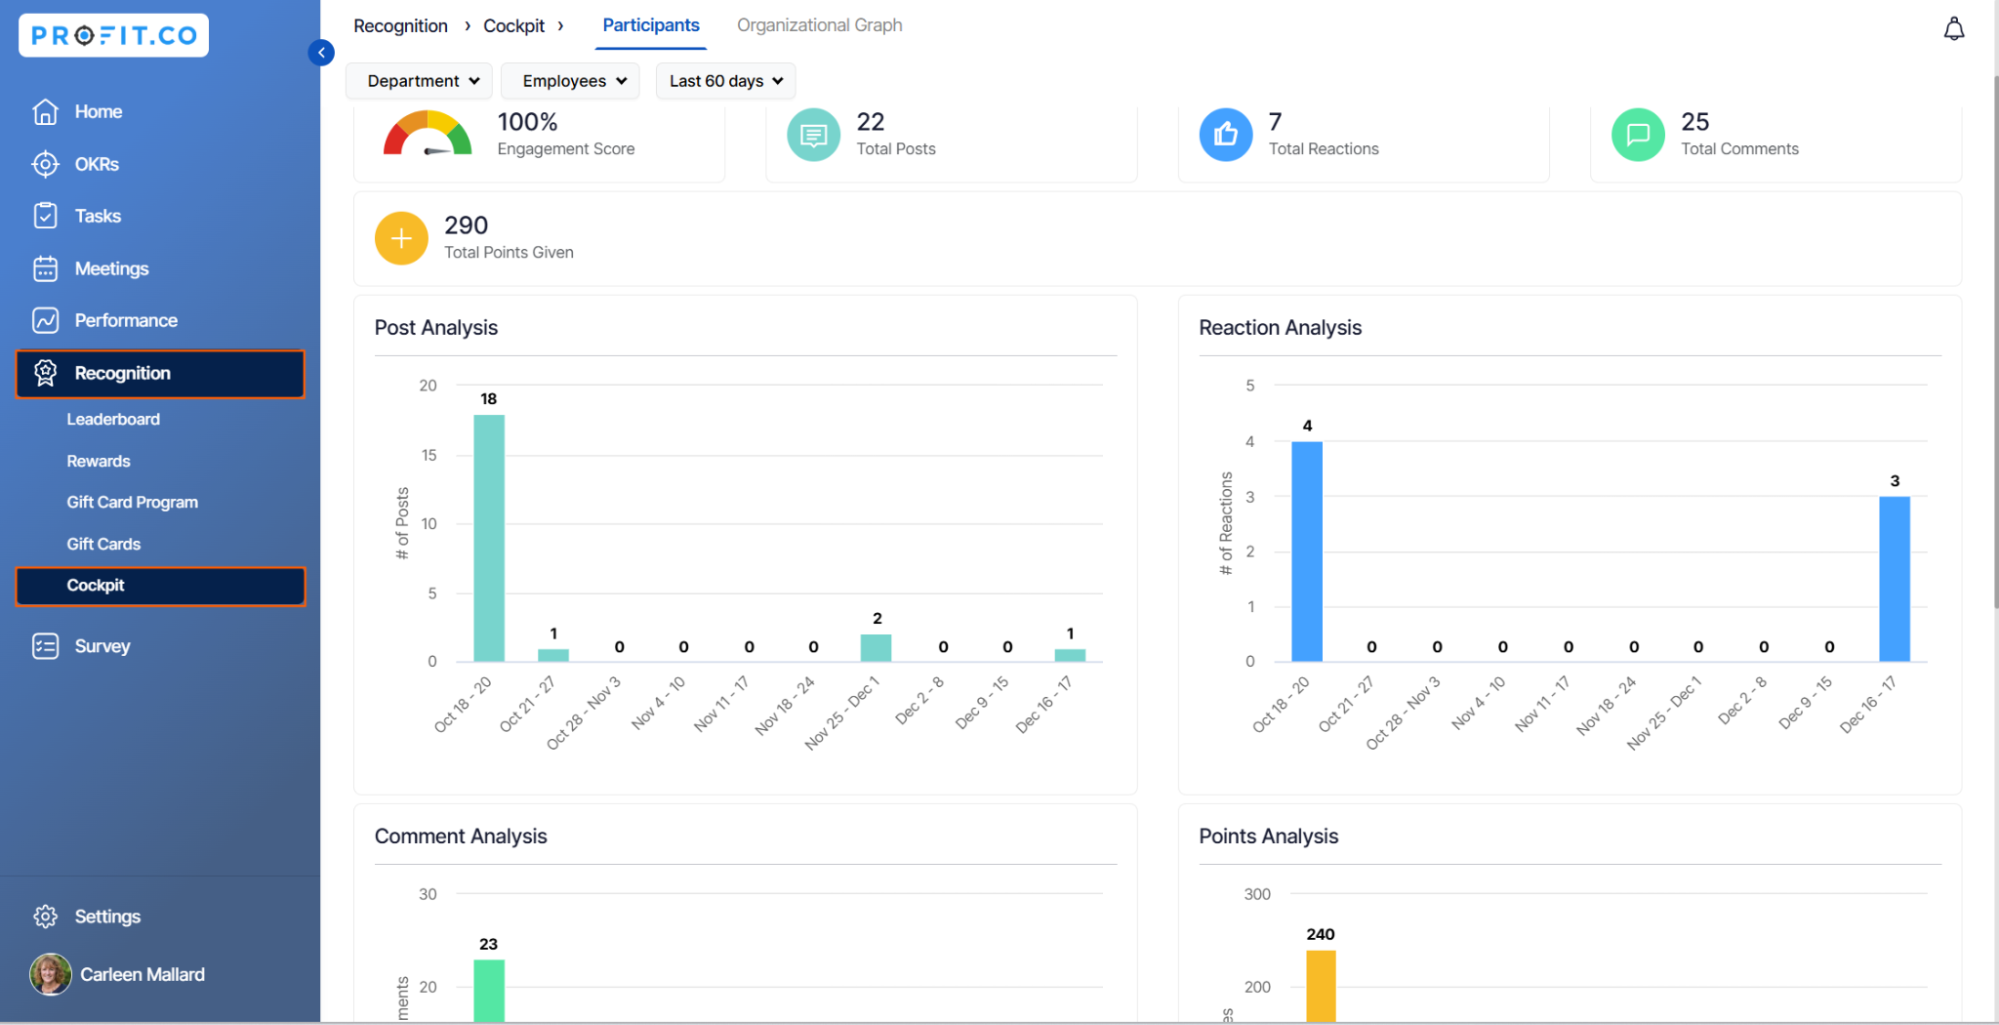Expand the Employees dropdown

coord(569,81)
